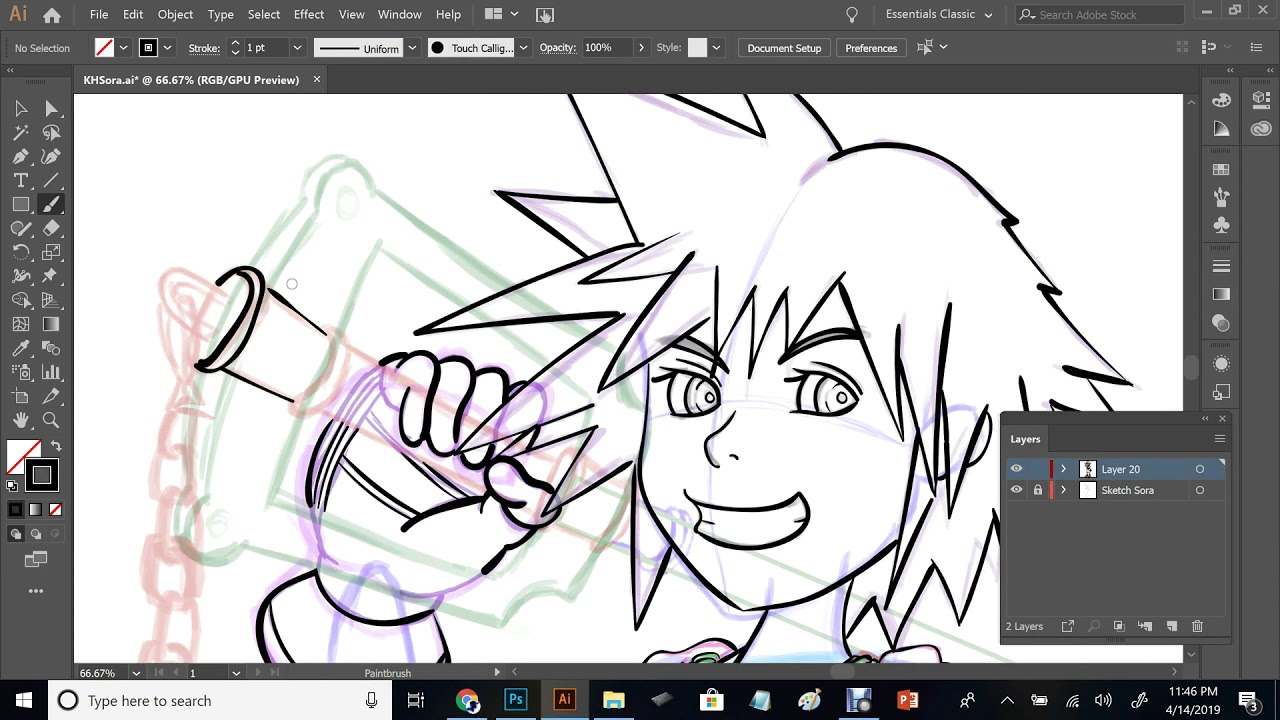Expand Layer 20 contents
Screen dimensions: 1280x720
pyautogui.click(x=1062, y=469)
